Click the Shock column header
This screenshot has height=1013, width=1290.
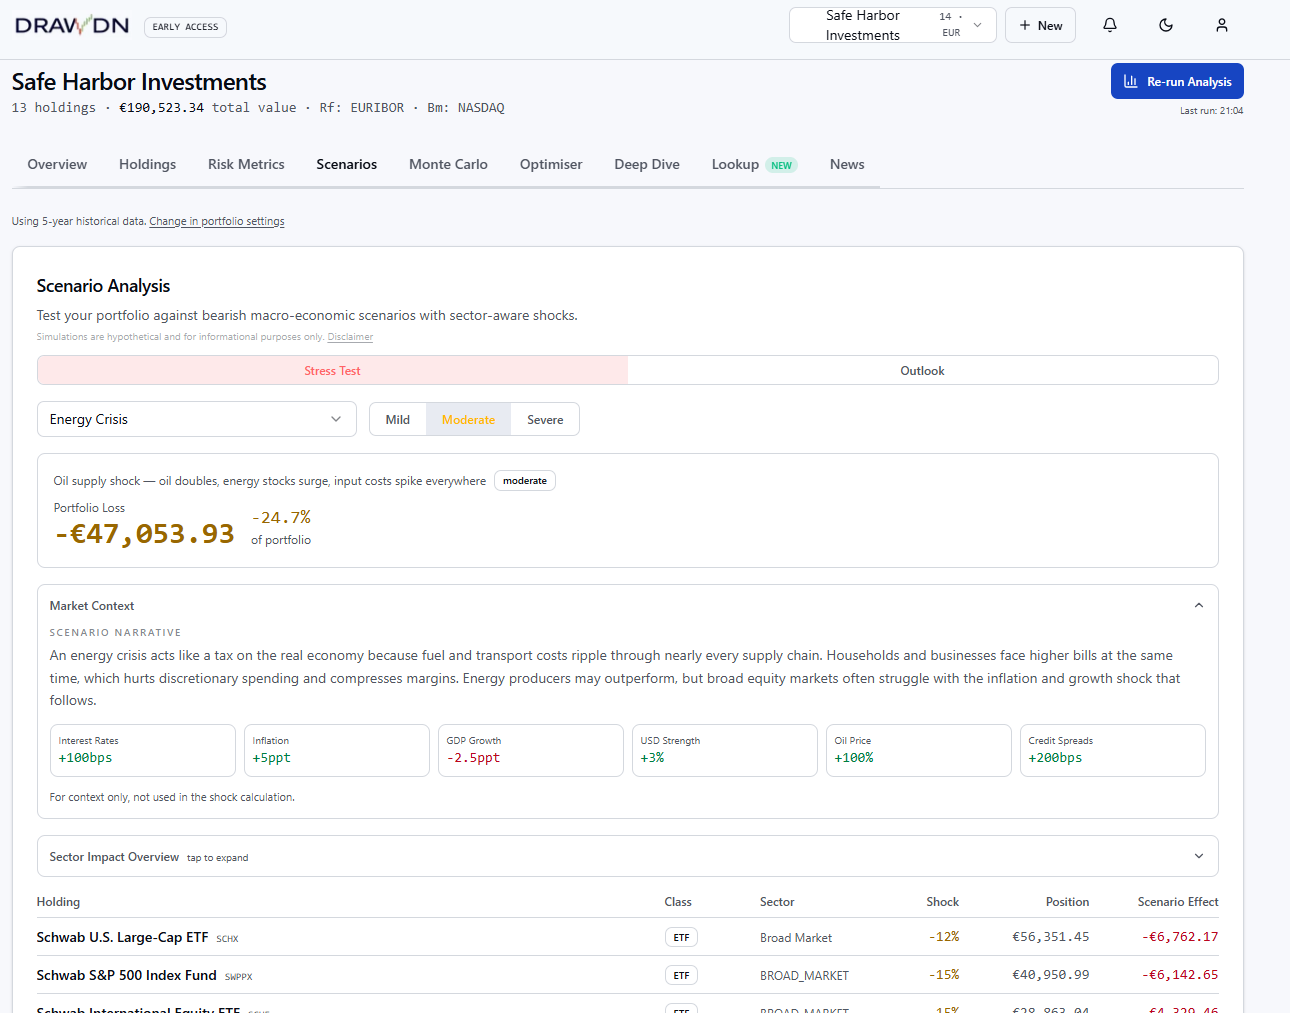[942, 902]
